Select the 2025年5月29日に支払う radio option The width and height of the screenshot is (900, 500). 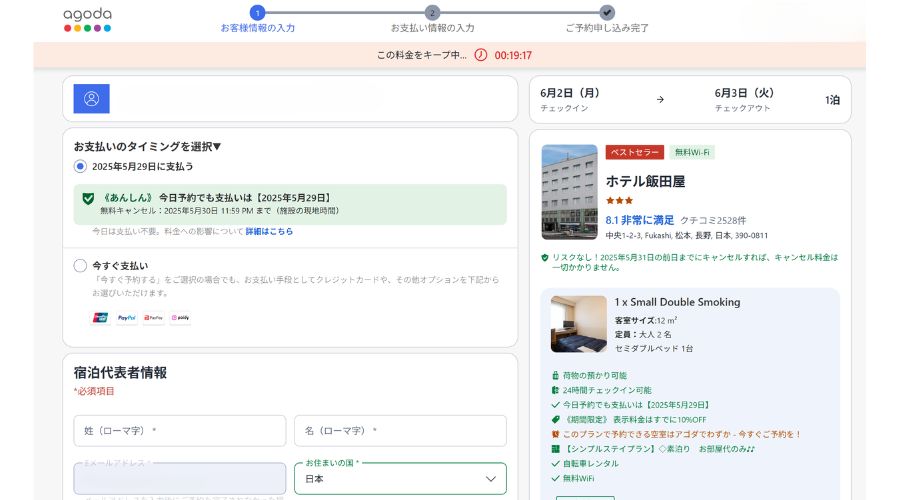80,166
